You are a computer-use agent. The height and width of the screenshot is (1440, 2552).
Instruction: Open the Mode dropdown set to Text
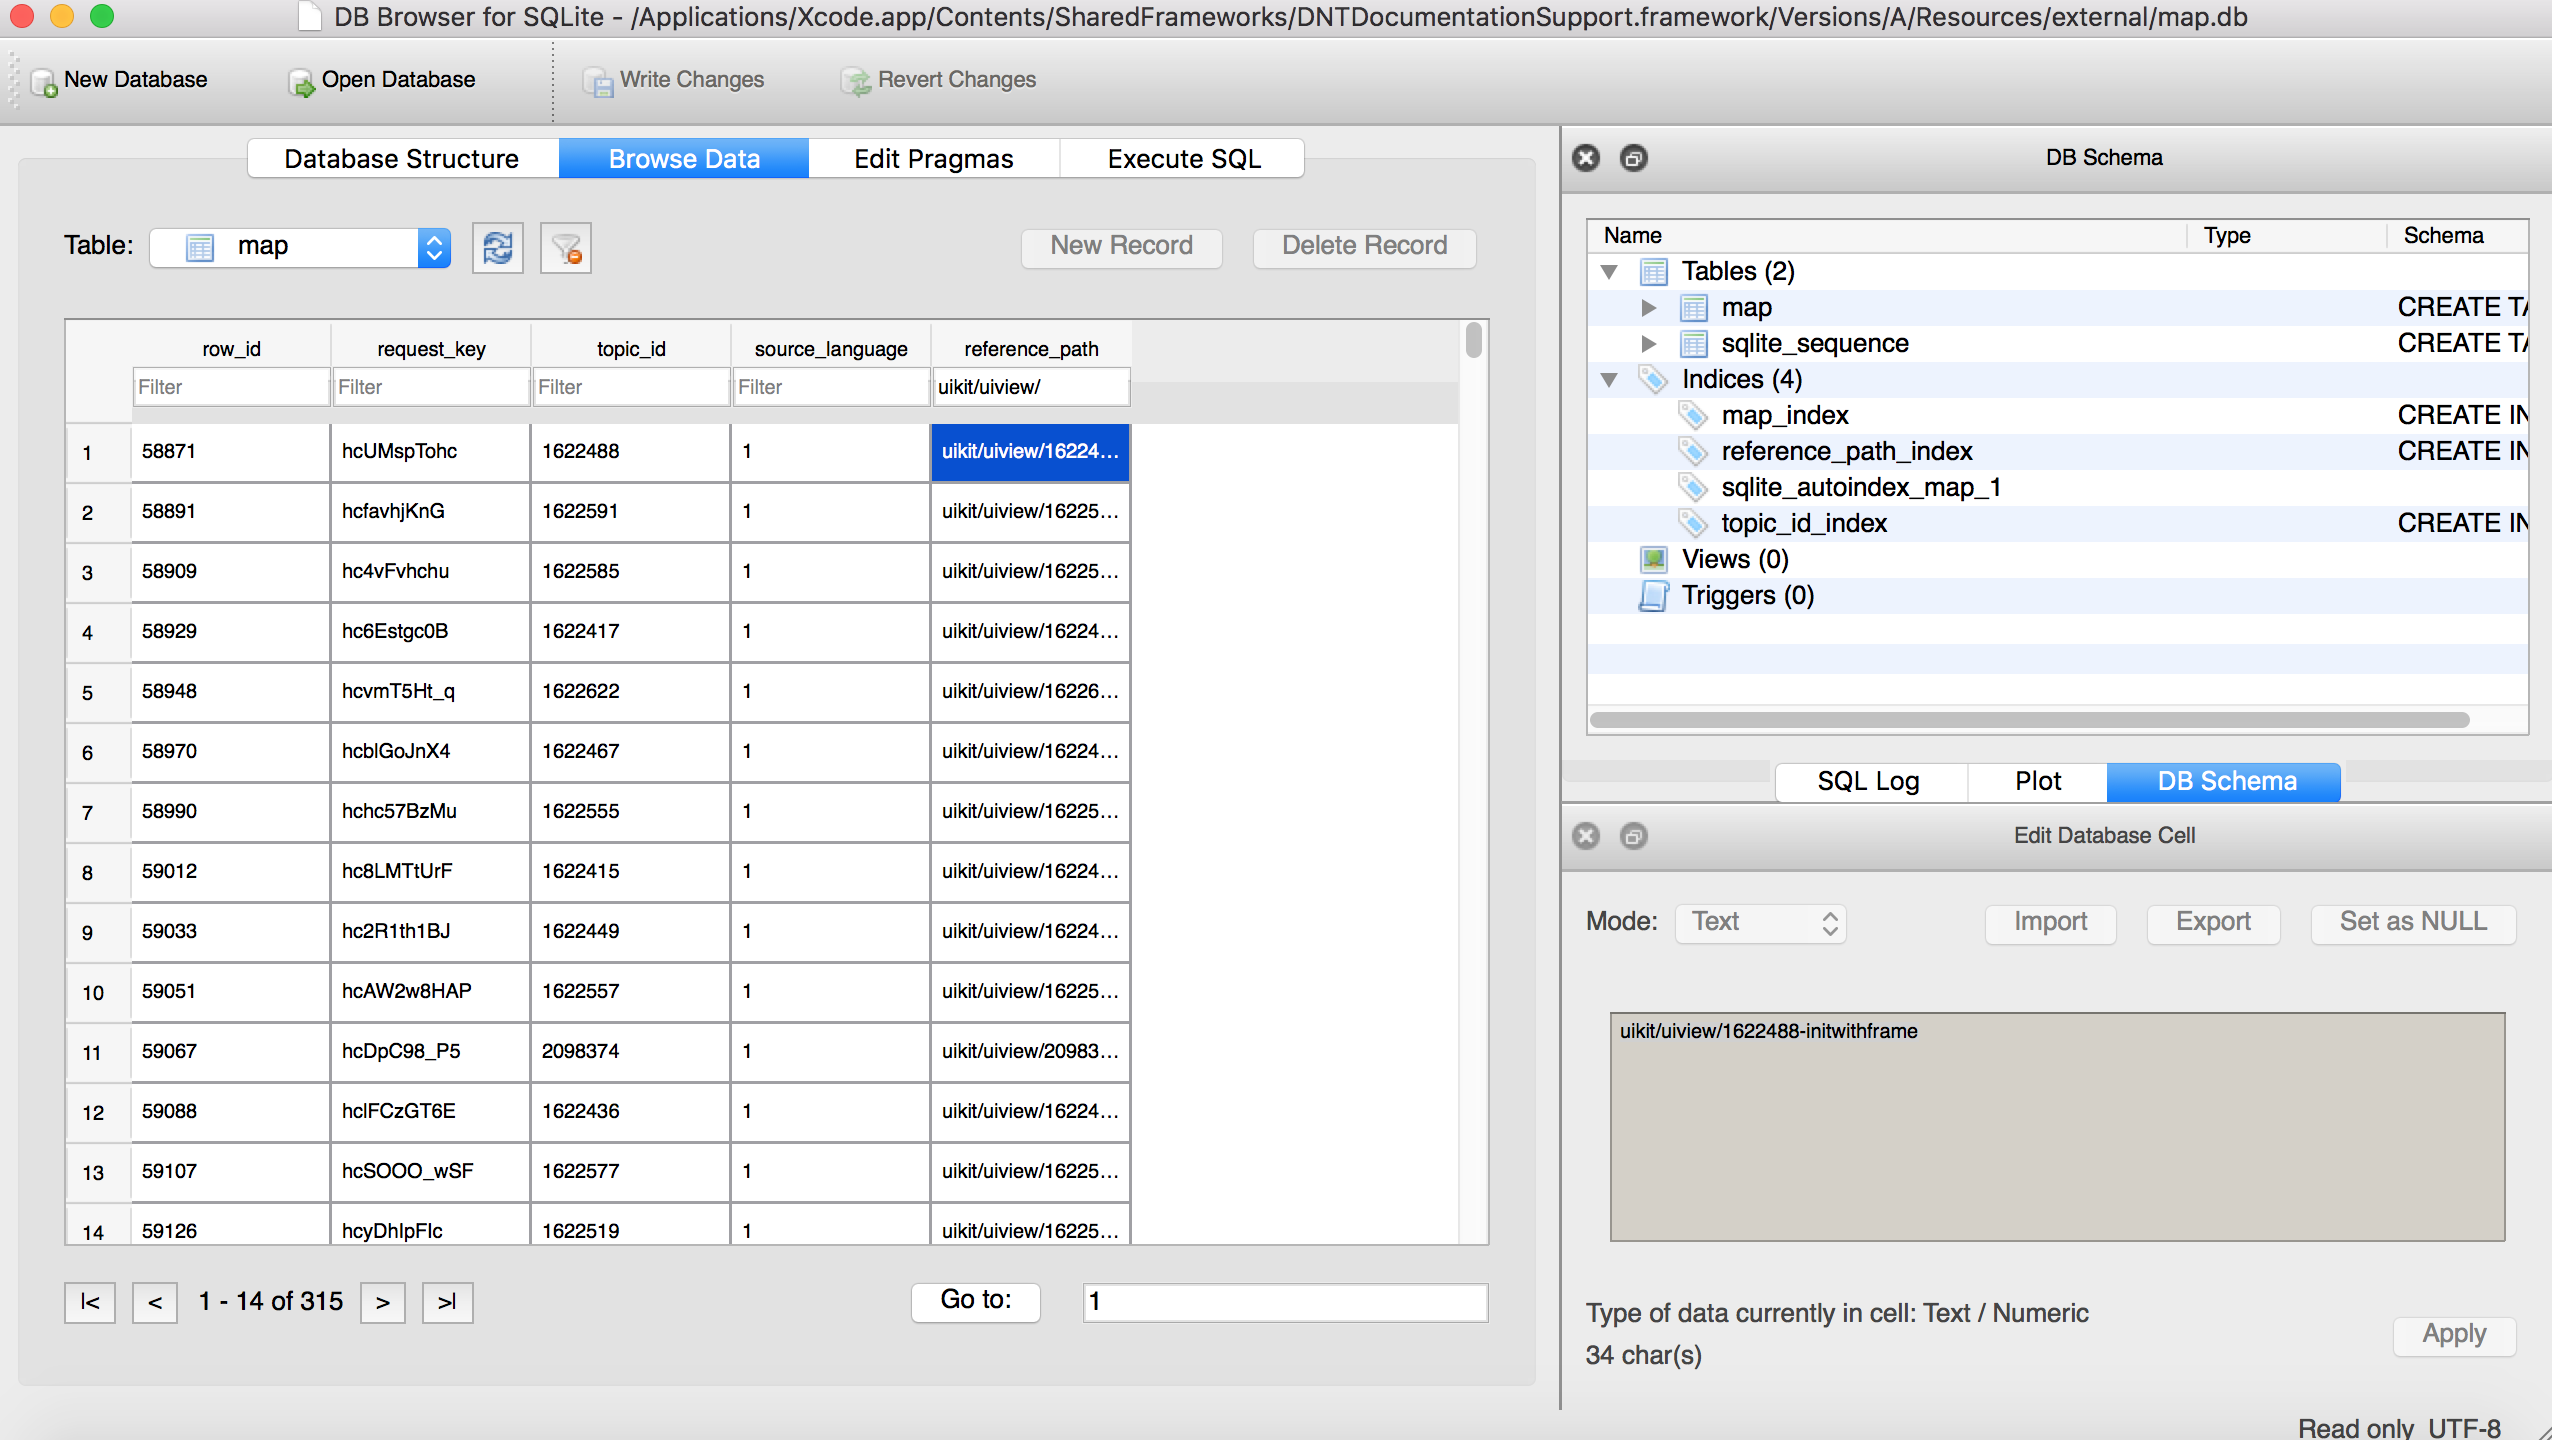[1761, 922]
